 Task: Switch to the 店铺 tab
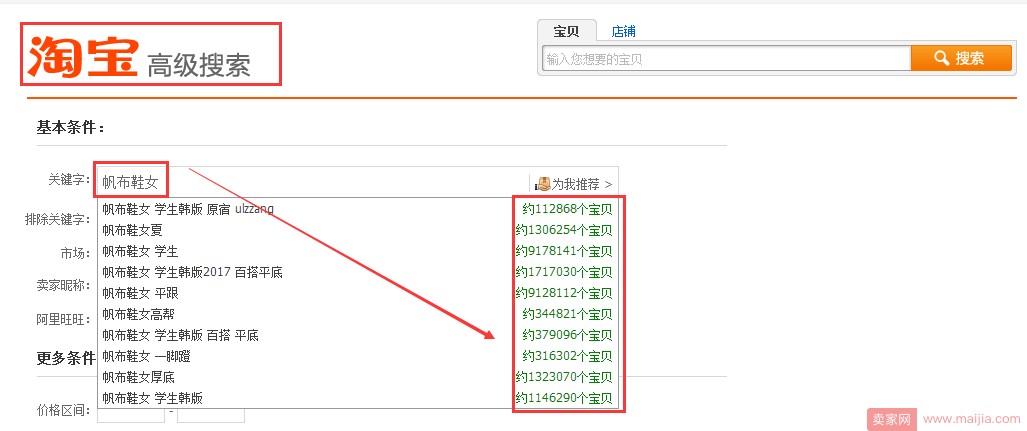pos(624,31)
